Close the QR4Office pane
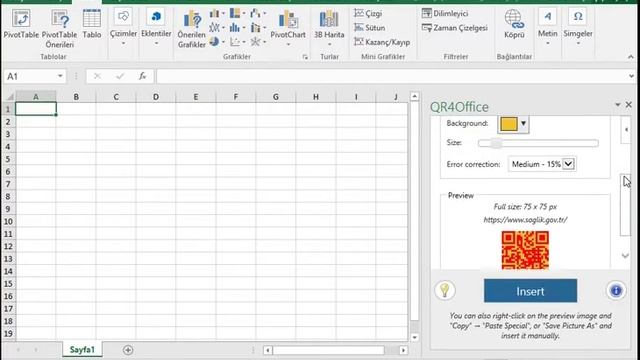Image resolution: width=640 pixels, height=360 pixels. tap(629, 105)
